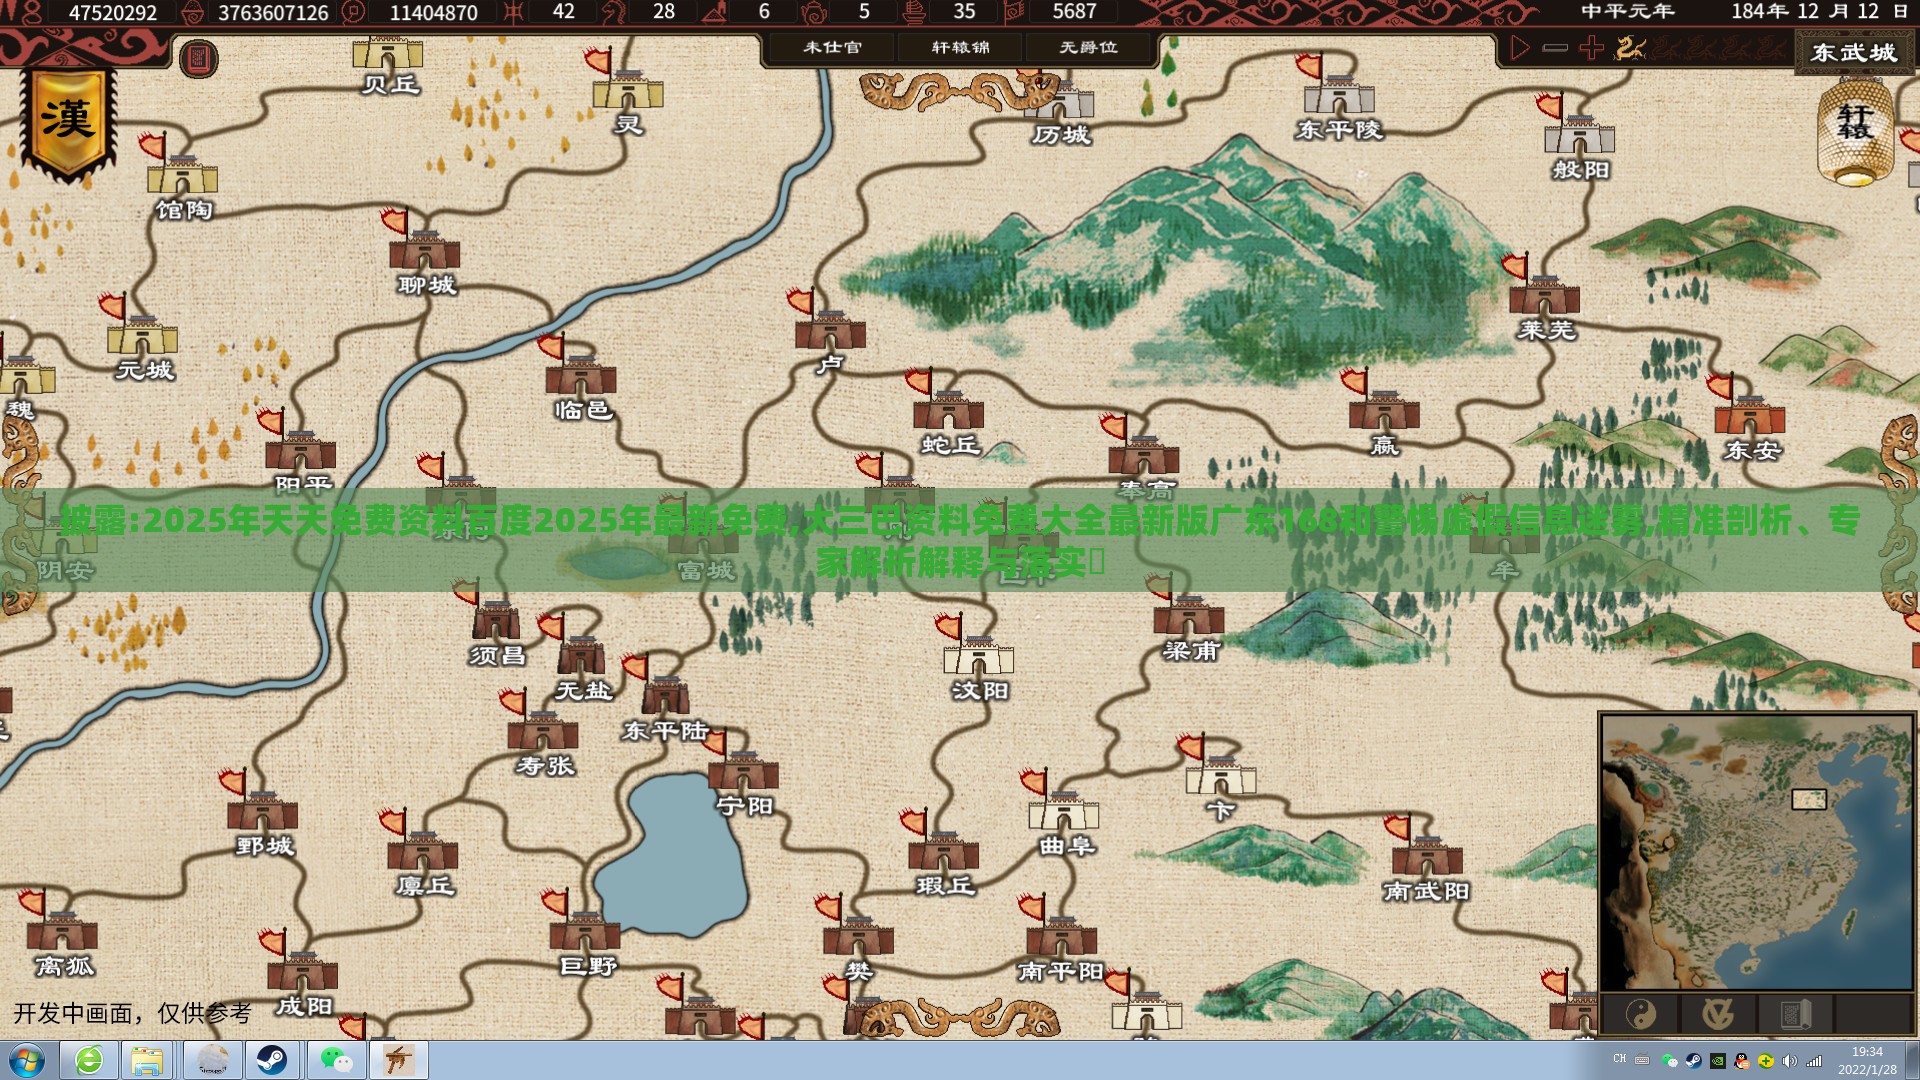
Task: Select the 廪丘 city on the map
Action: [x=423, y=850]
